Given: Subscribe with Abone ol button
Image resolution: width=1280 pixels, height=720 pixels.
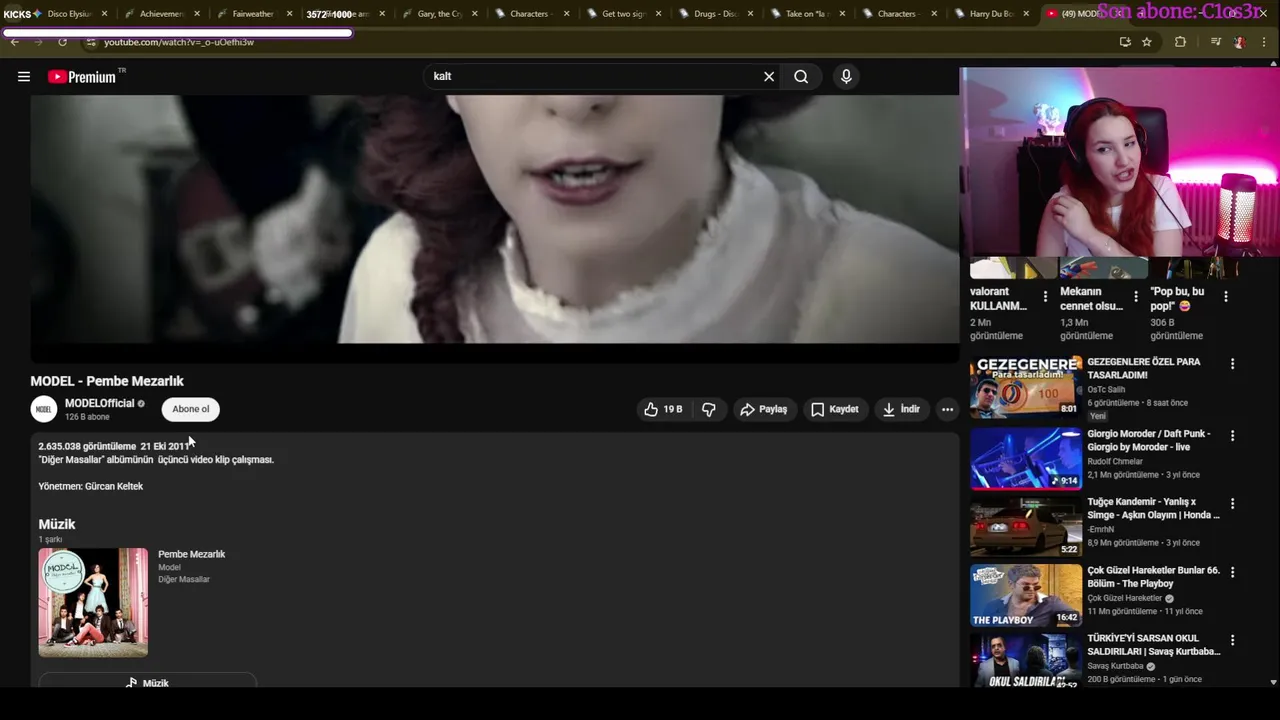Looking at the screenshot, I should click(x=190, y=409).
